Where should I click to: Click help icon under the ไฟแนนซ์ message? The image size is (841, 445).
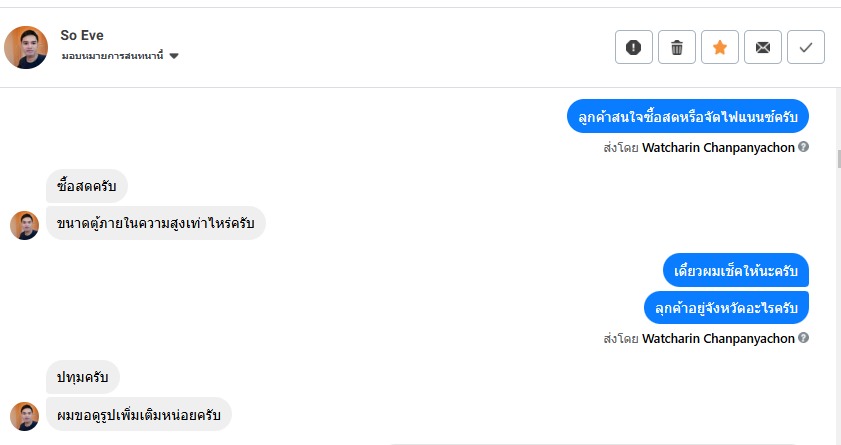(x=804, y=147)
